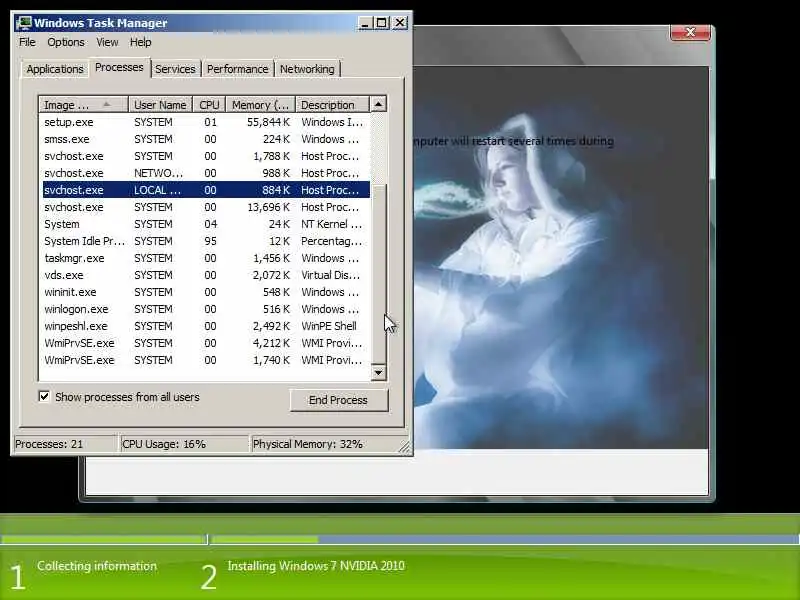
Task: Click the Processes: 21 status entry
Action: tap(65, 444)
